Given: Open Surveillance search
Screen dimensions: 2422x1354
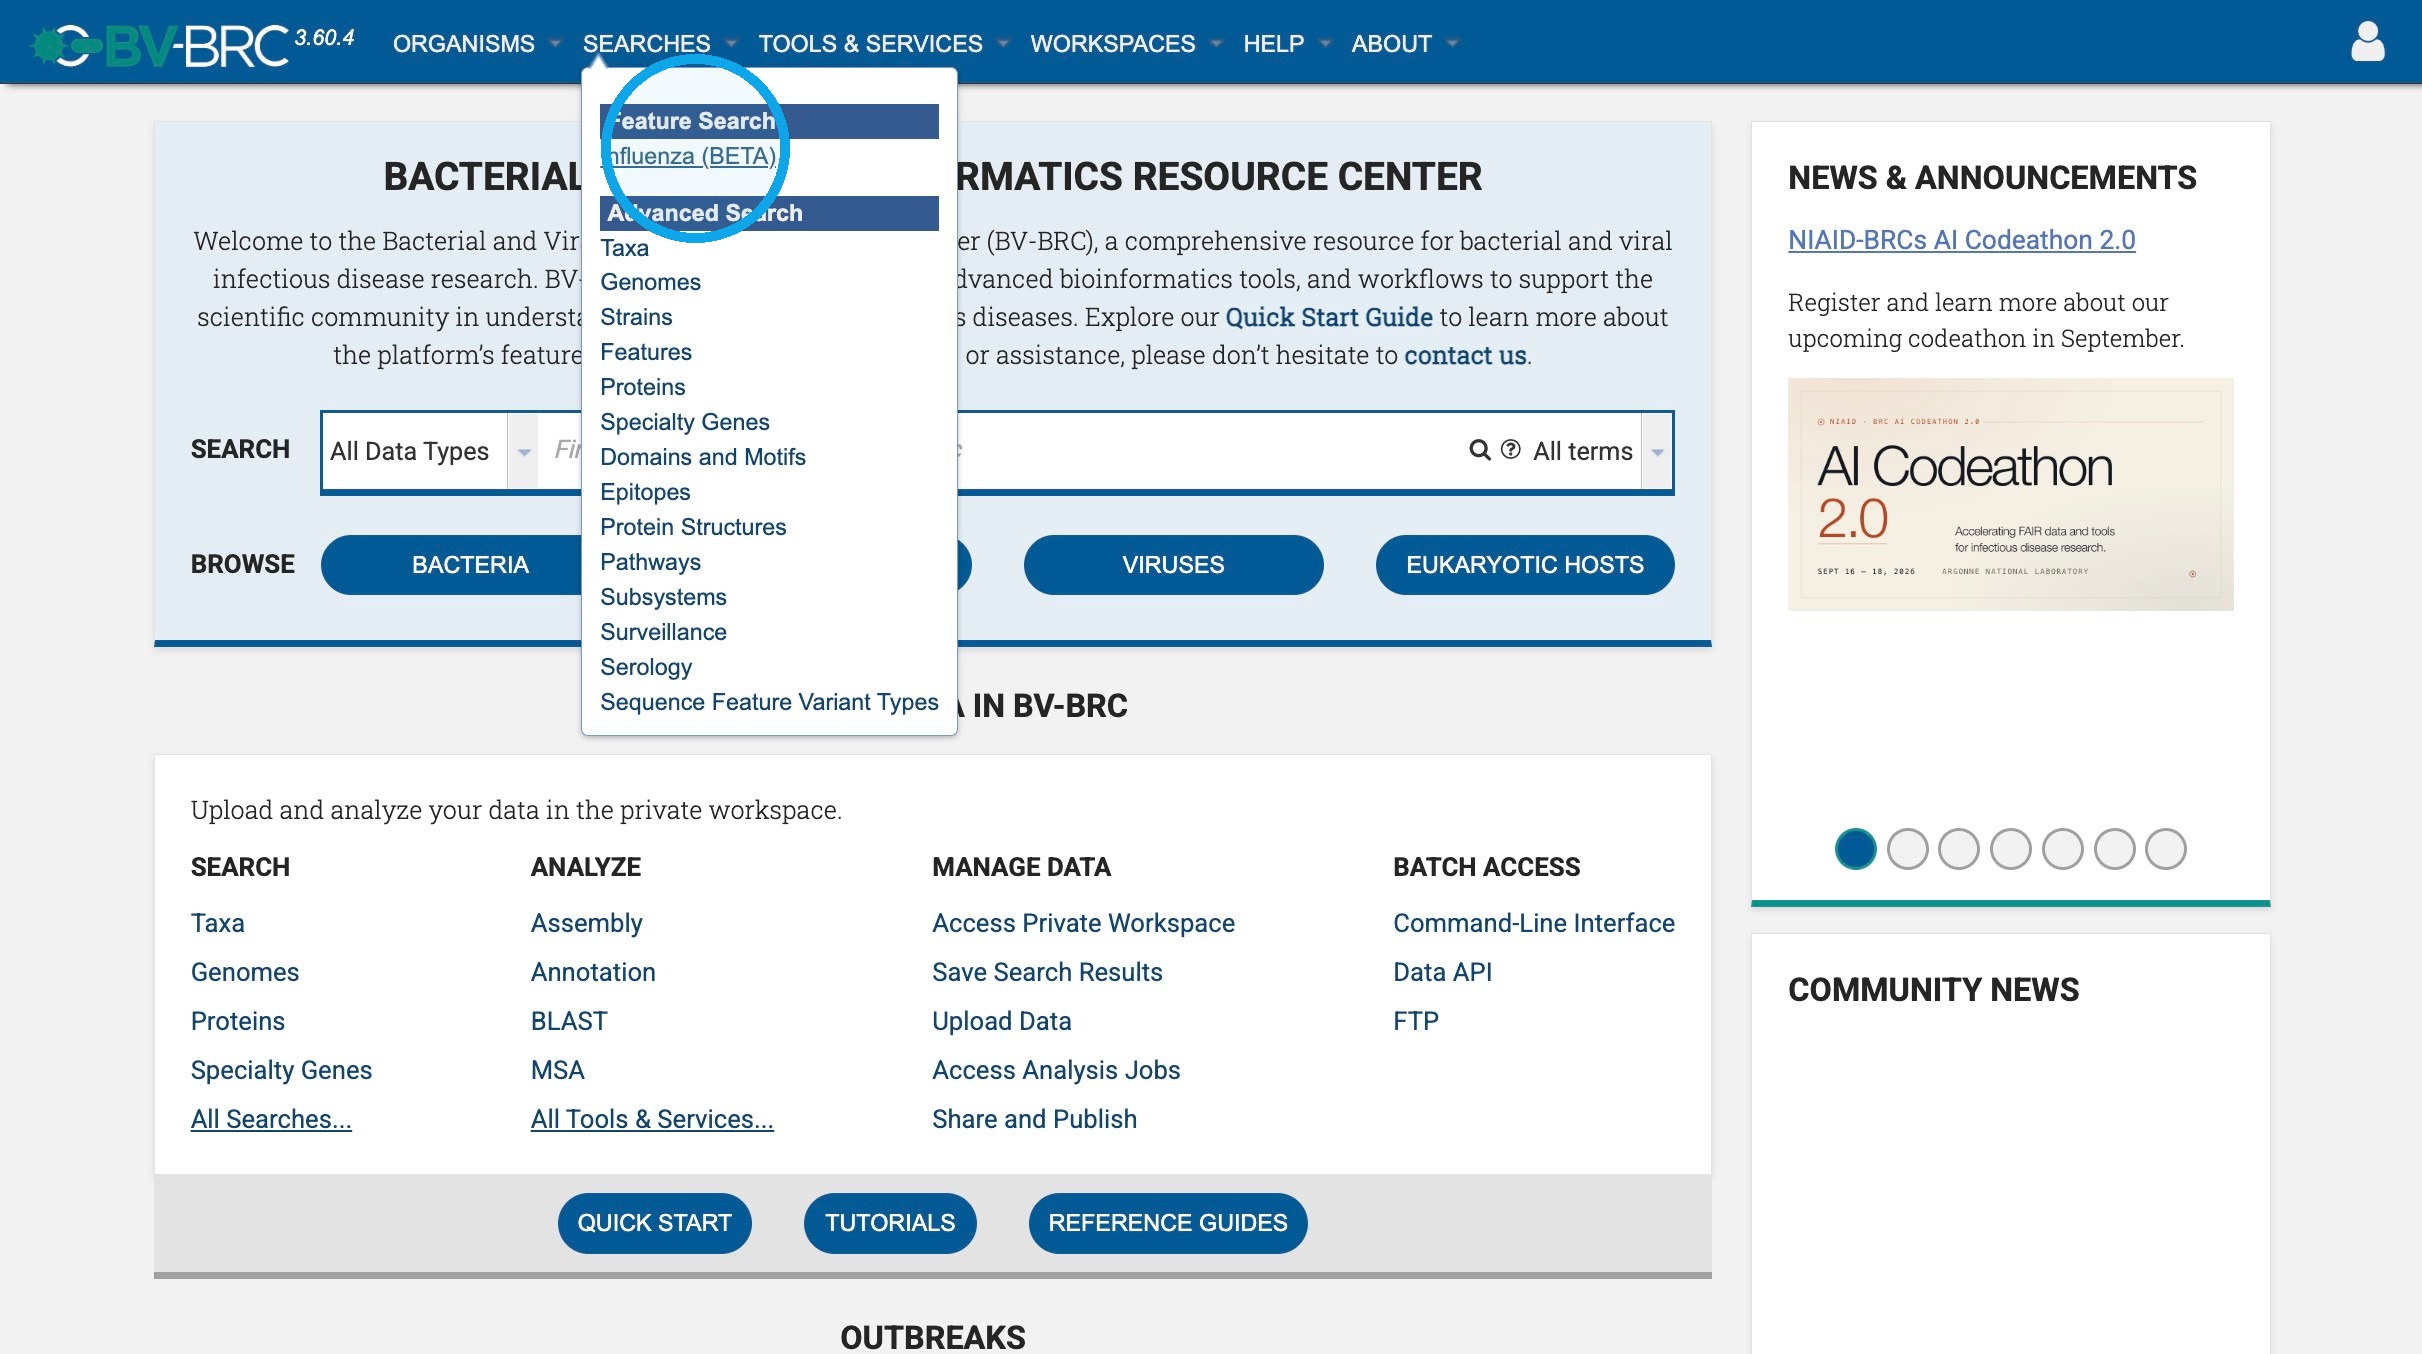Looking at the screenshot, I should pos(663,632).
